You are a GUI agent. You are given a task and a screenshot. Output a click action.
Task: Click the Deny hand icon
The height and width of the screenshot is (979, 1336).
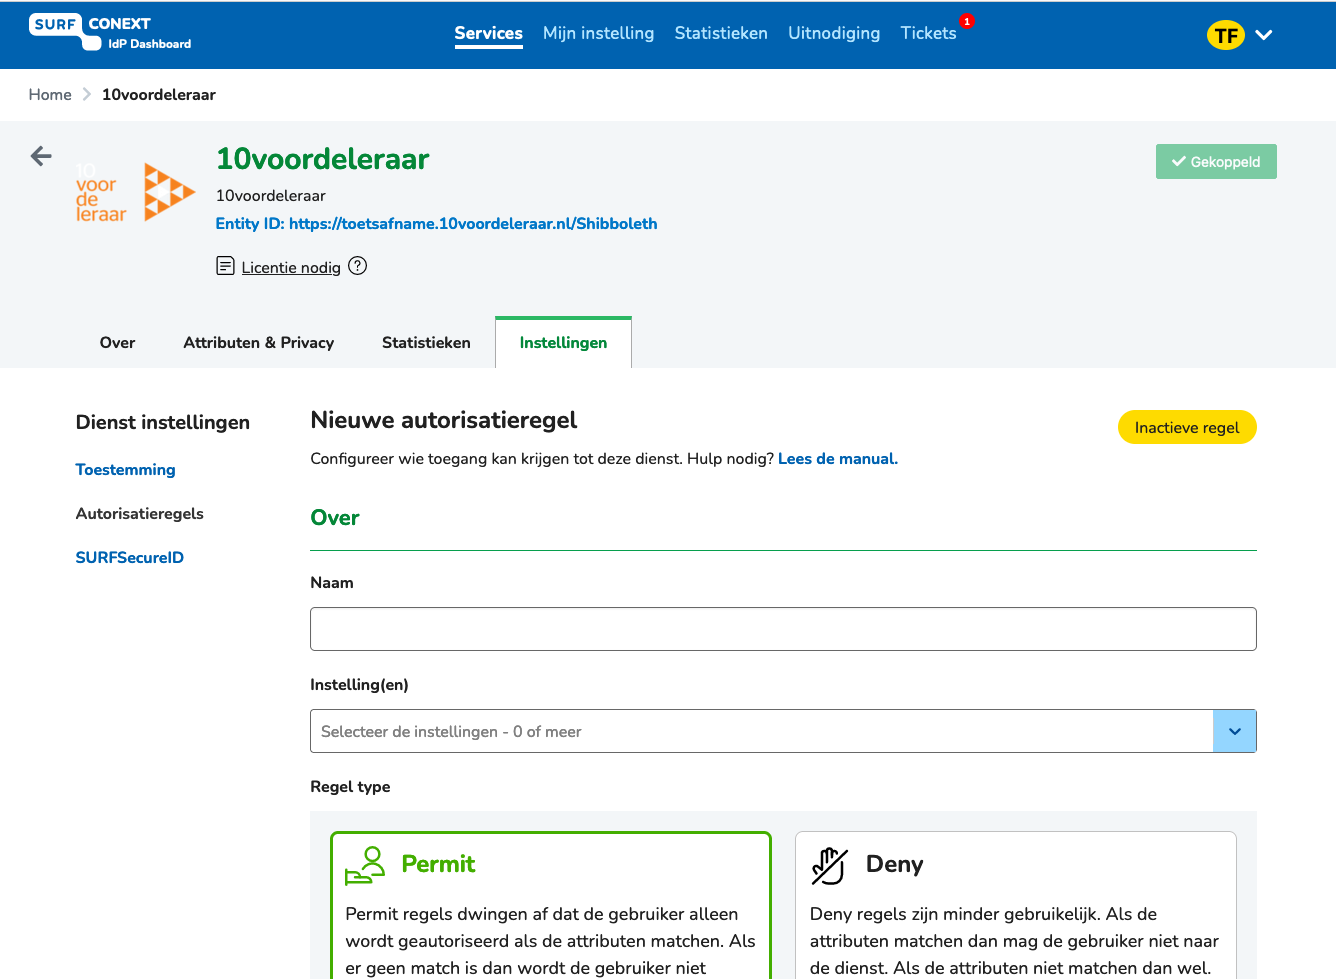pyautogui.click(x=829, y=865)
